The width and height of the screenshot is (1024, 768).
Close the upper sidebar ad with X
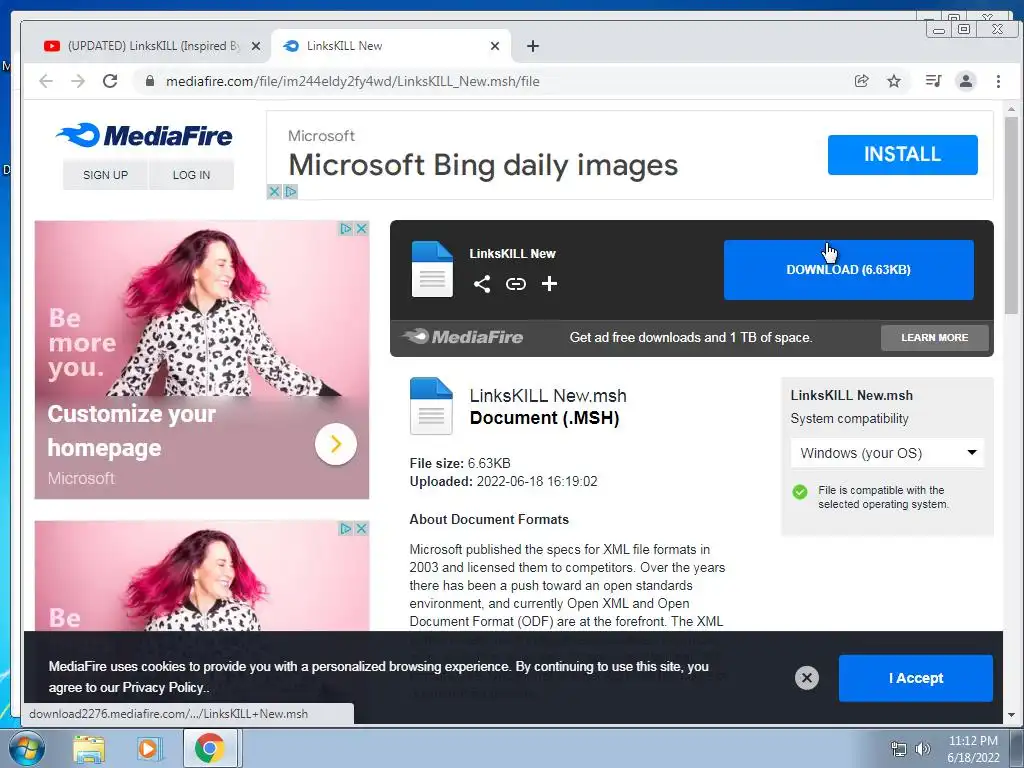click(361, 229)
